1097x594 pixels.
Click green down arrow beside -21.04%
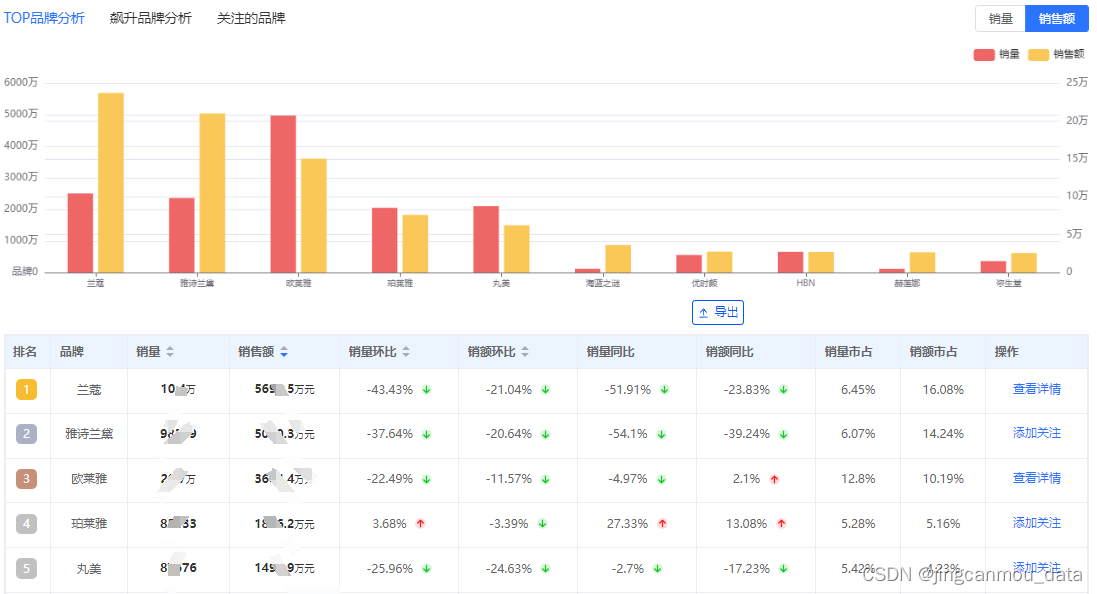[x=546, y=390]
